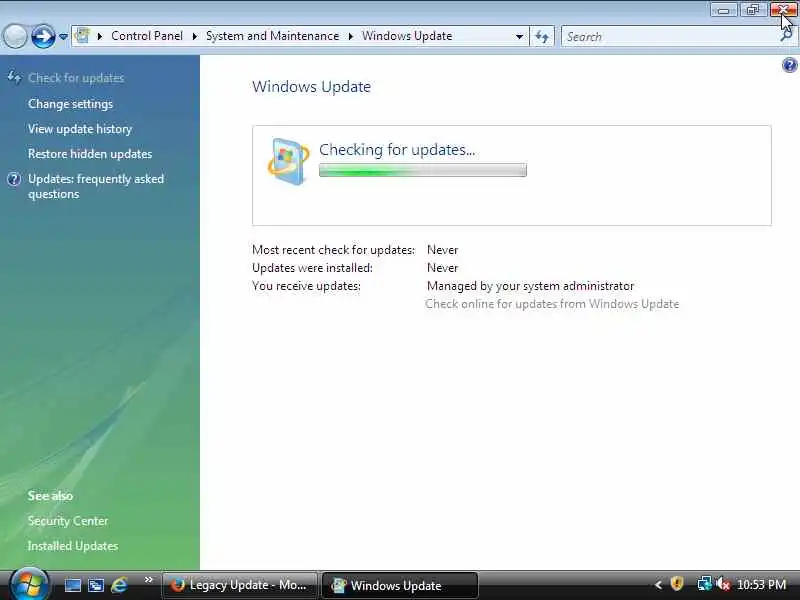The image size is (800, 600).
Task: Select System and Maintenance breadcrumb
Action: pyautogui.click(x=272, y=36)
